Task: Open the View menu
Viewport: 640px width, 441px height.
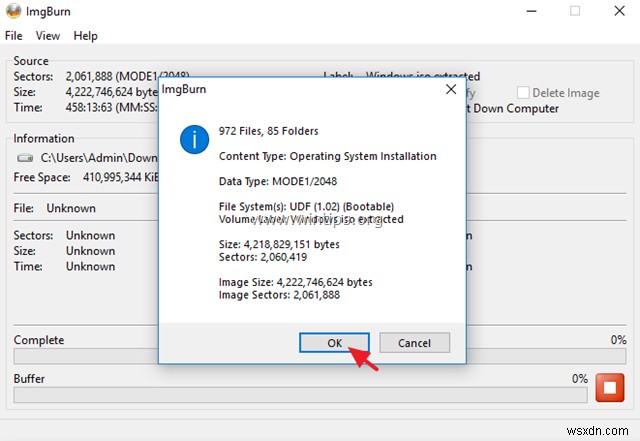Action: click(48, 36)
